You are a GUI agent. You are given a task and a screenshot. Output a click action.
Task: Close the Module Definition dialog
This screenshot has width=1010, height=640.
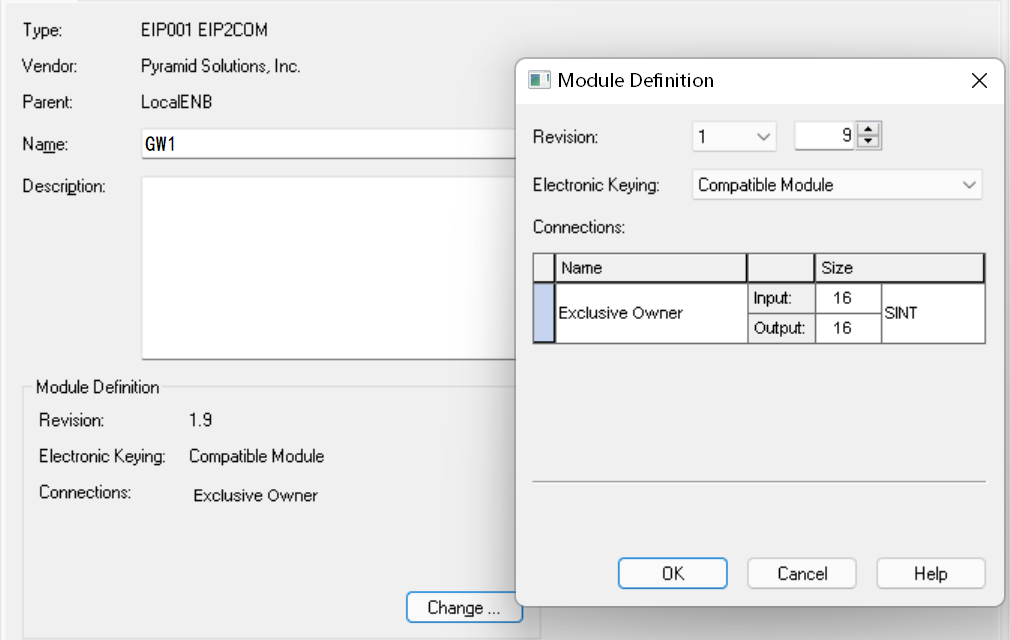[979, 80]
